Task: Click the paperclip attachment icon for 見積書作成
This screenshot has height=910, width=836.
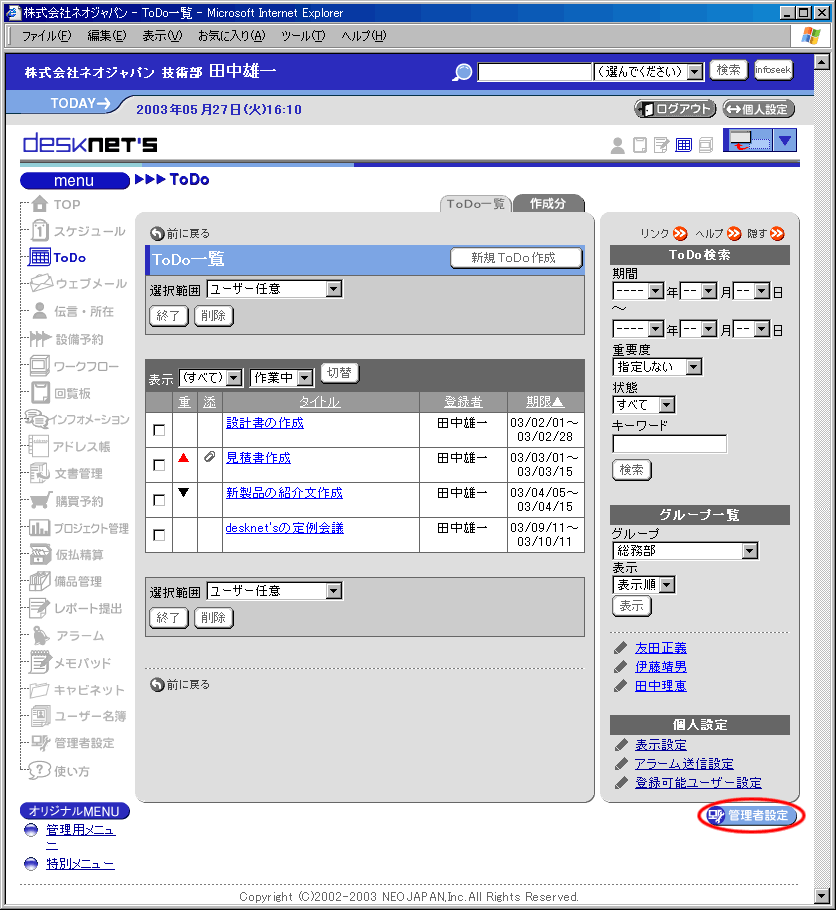Action: coord(209,458)
